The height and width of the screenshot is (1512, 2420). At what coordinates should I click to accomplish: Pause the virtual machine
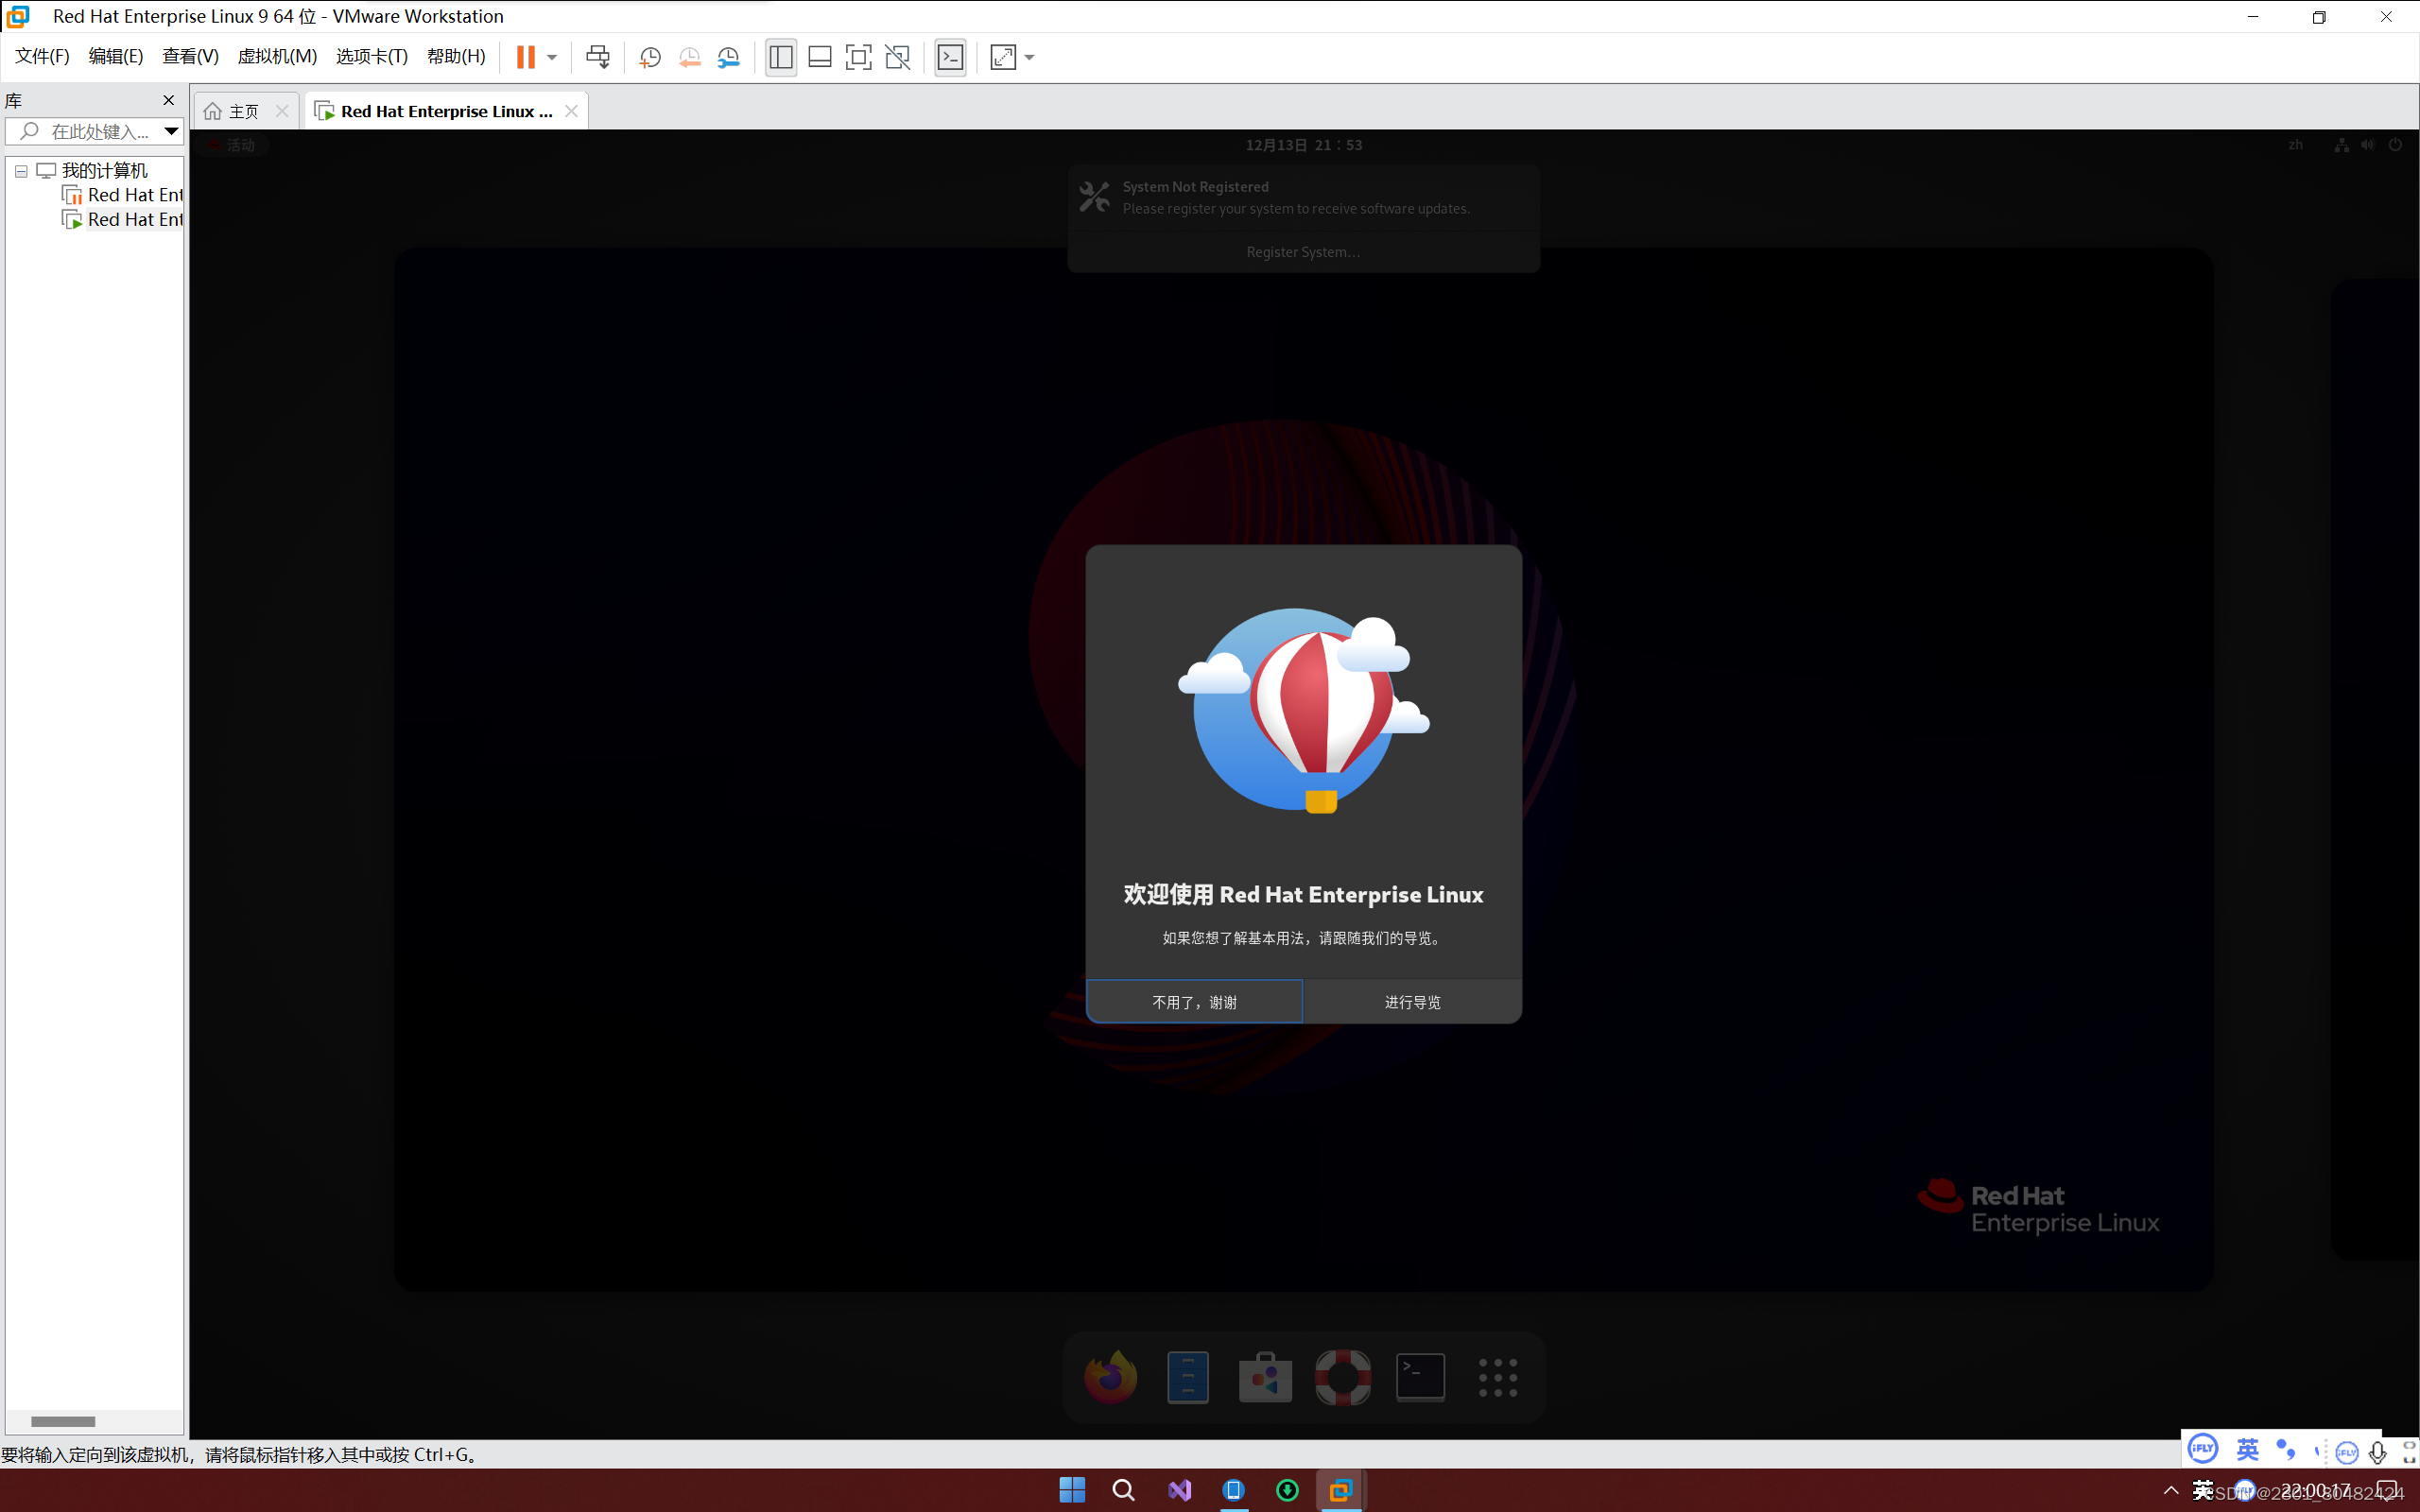(525, 57)
